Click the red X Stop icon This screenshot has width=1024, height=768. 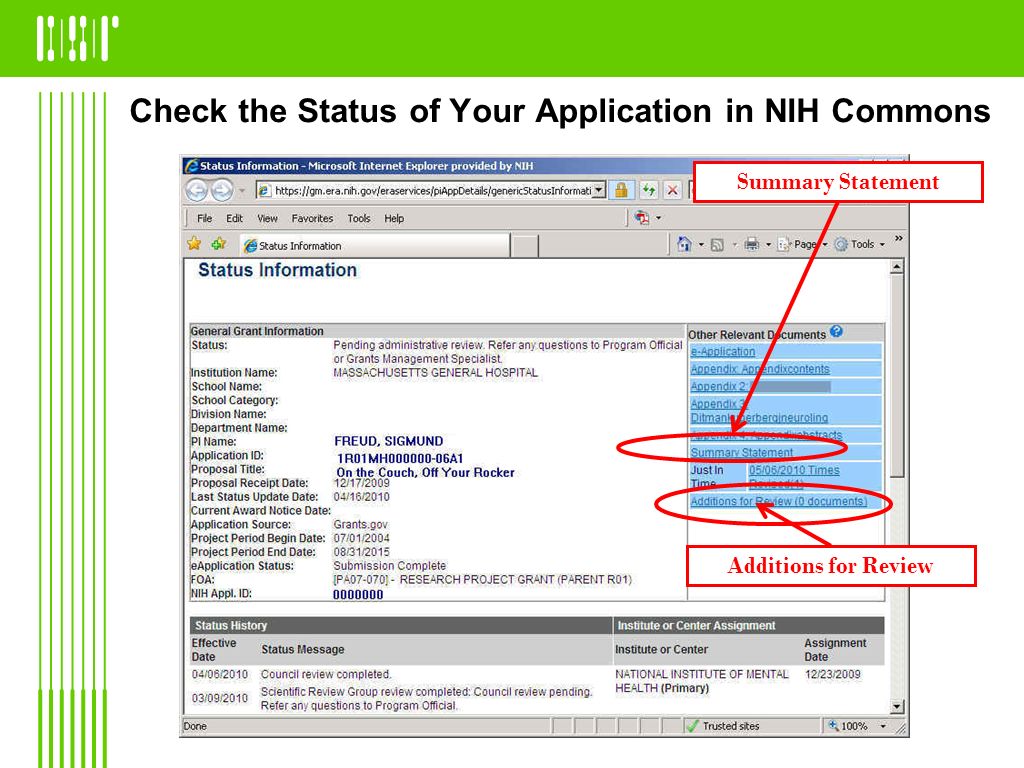(x=672, y=190)
